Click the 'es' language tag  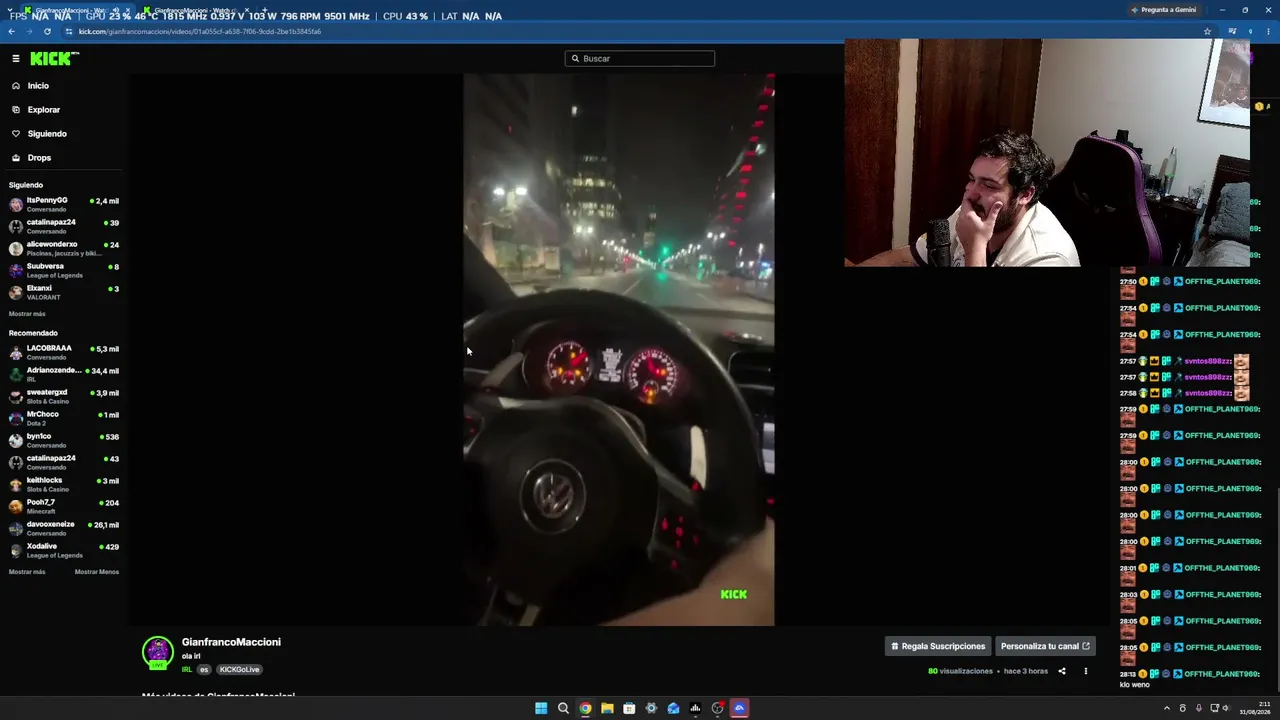pyautogui.click(x=204, y=670)
